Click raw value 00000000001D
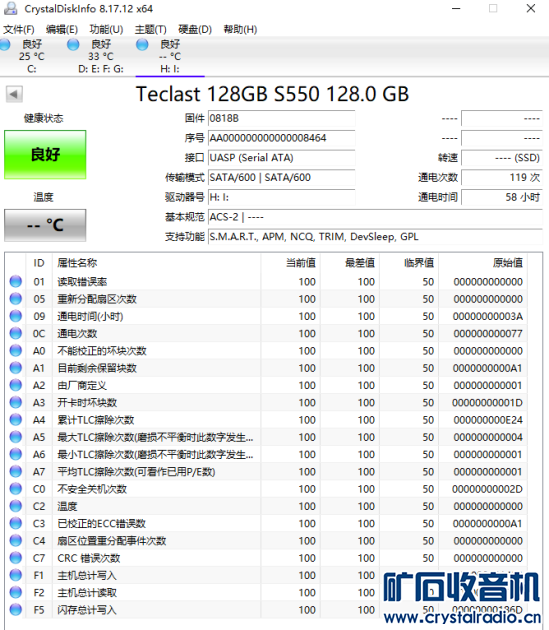Image resolution: width=549 pixels, height=630 pixels. coord(487,403)
